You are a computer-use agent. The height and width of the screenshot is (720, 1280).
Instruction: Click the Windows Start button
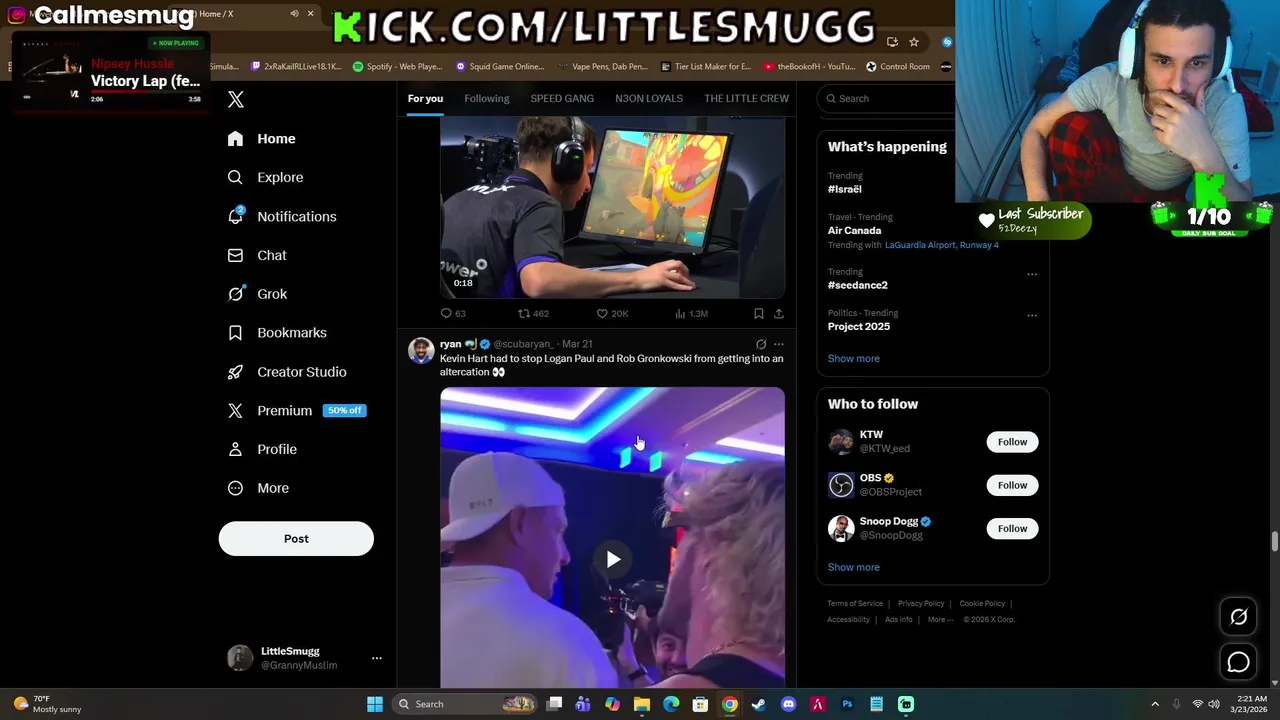tap(375, 704)
